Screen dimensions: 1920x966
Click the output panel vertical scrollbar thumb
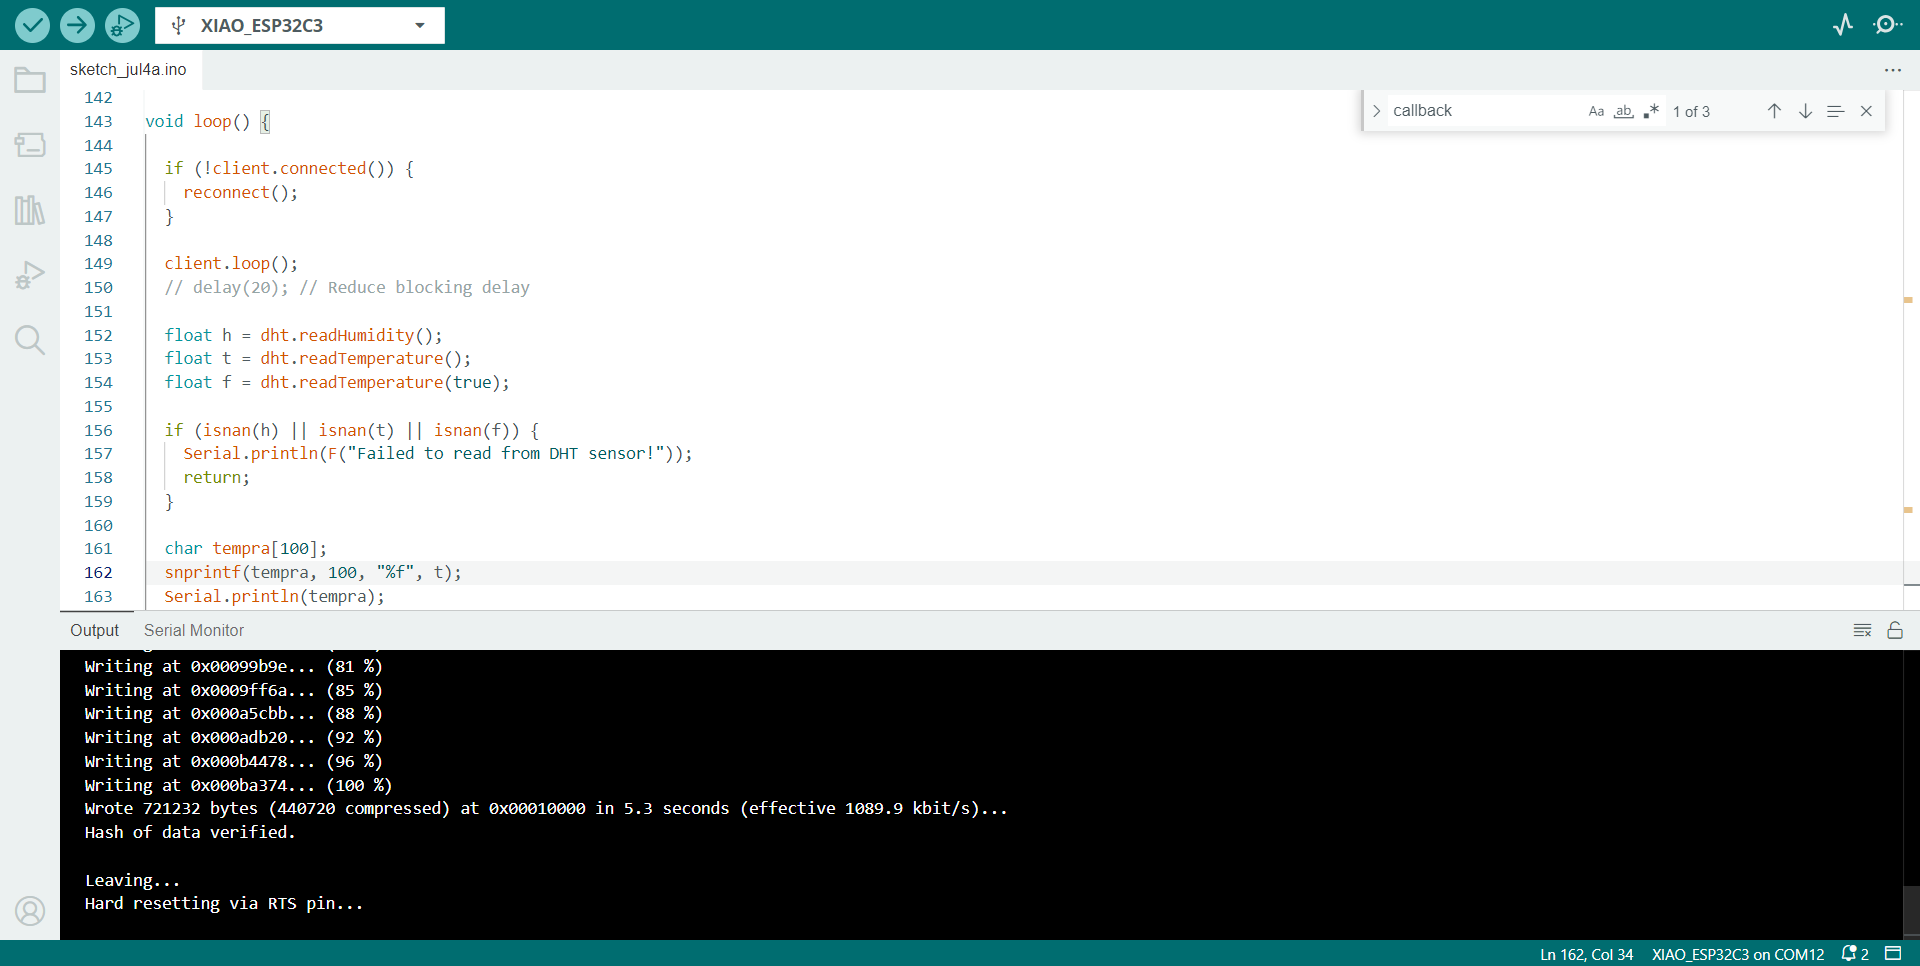pos(1911,910)
